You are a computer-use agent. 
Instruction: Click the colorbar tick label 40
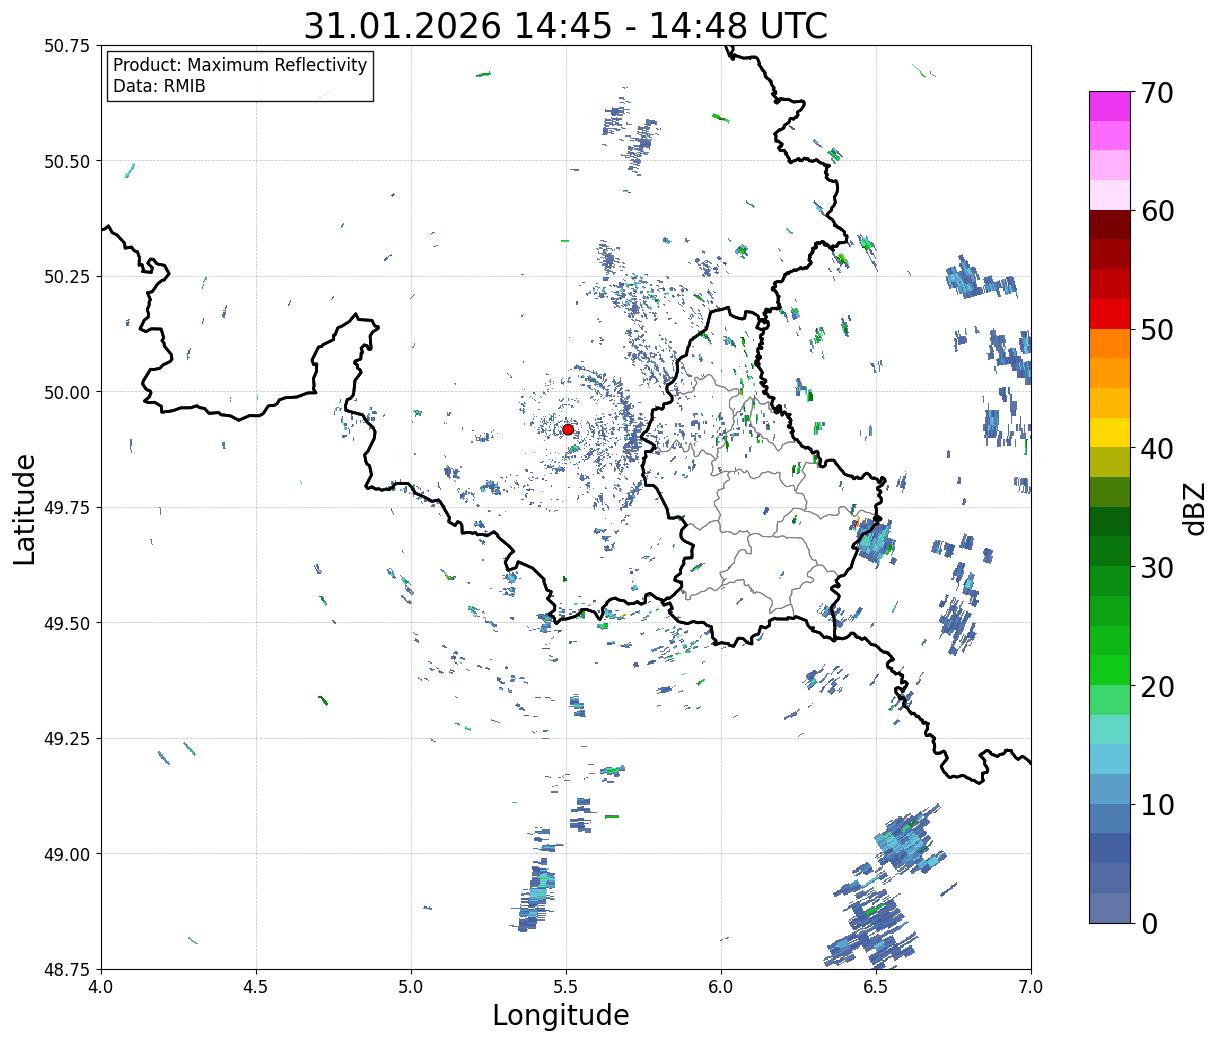coord(1157,448)
